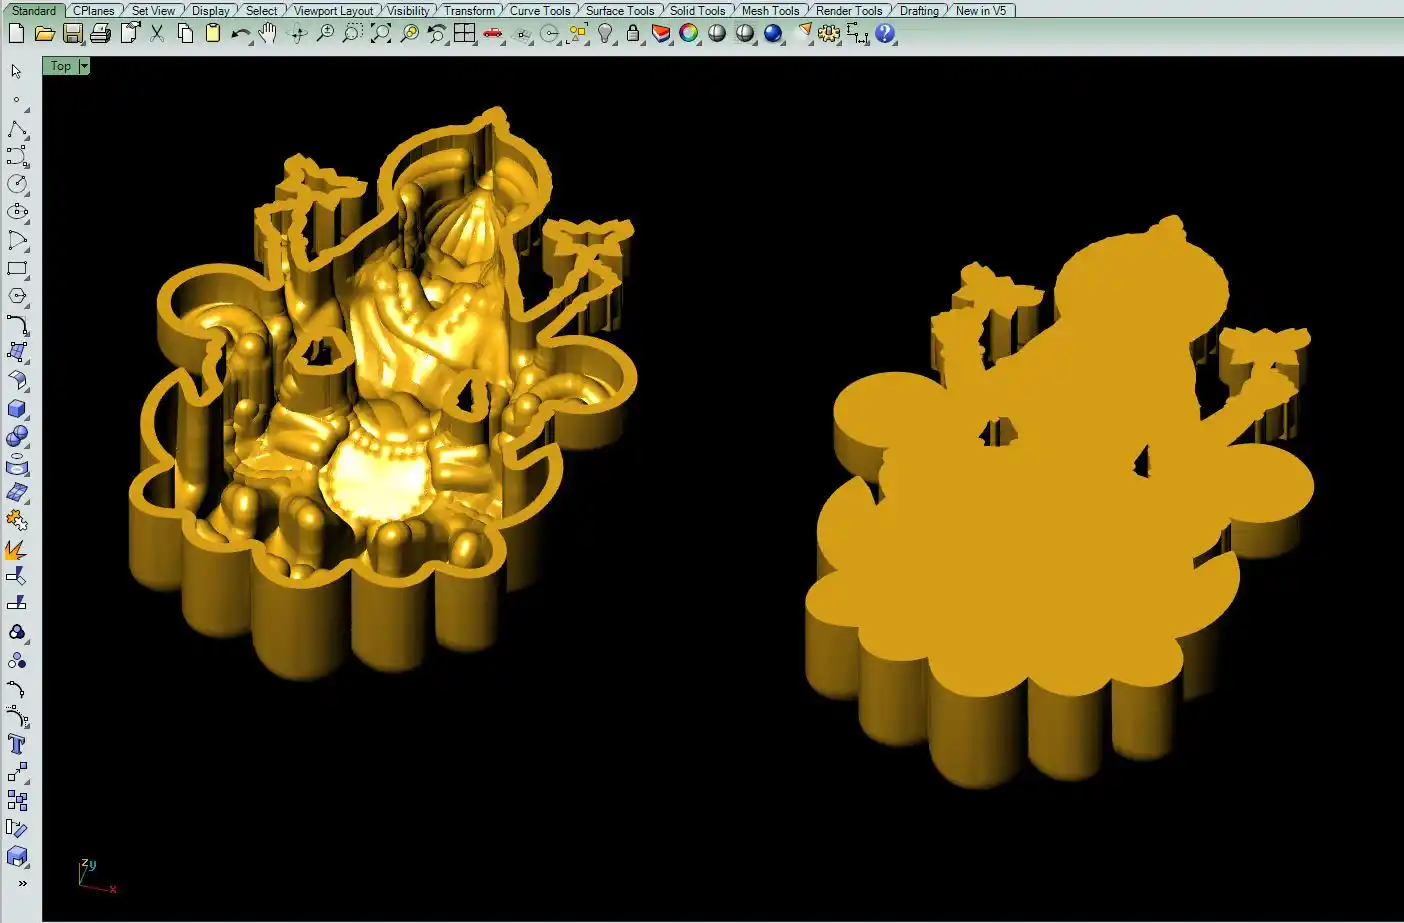Switch to the Curve Tools tab

tap(540, 11)
